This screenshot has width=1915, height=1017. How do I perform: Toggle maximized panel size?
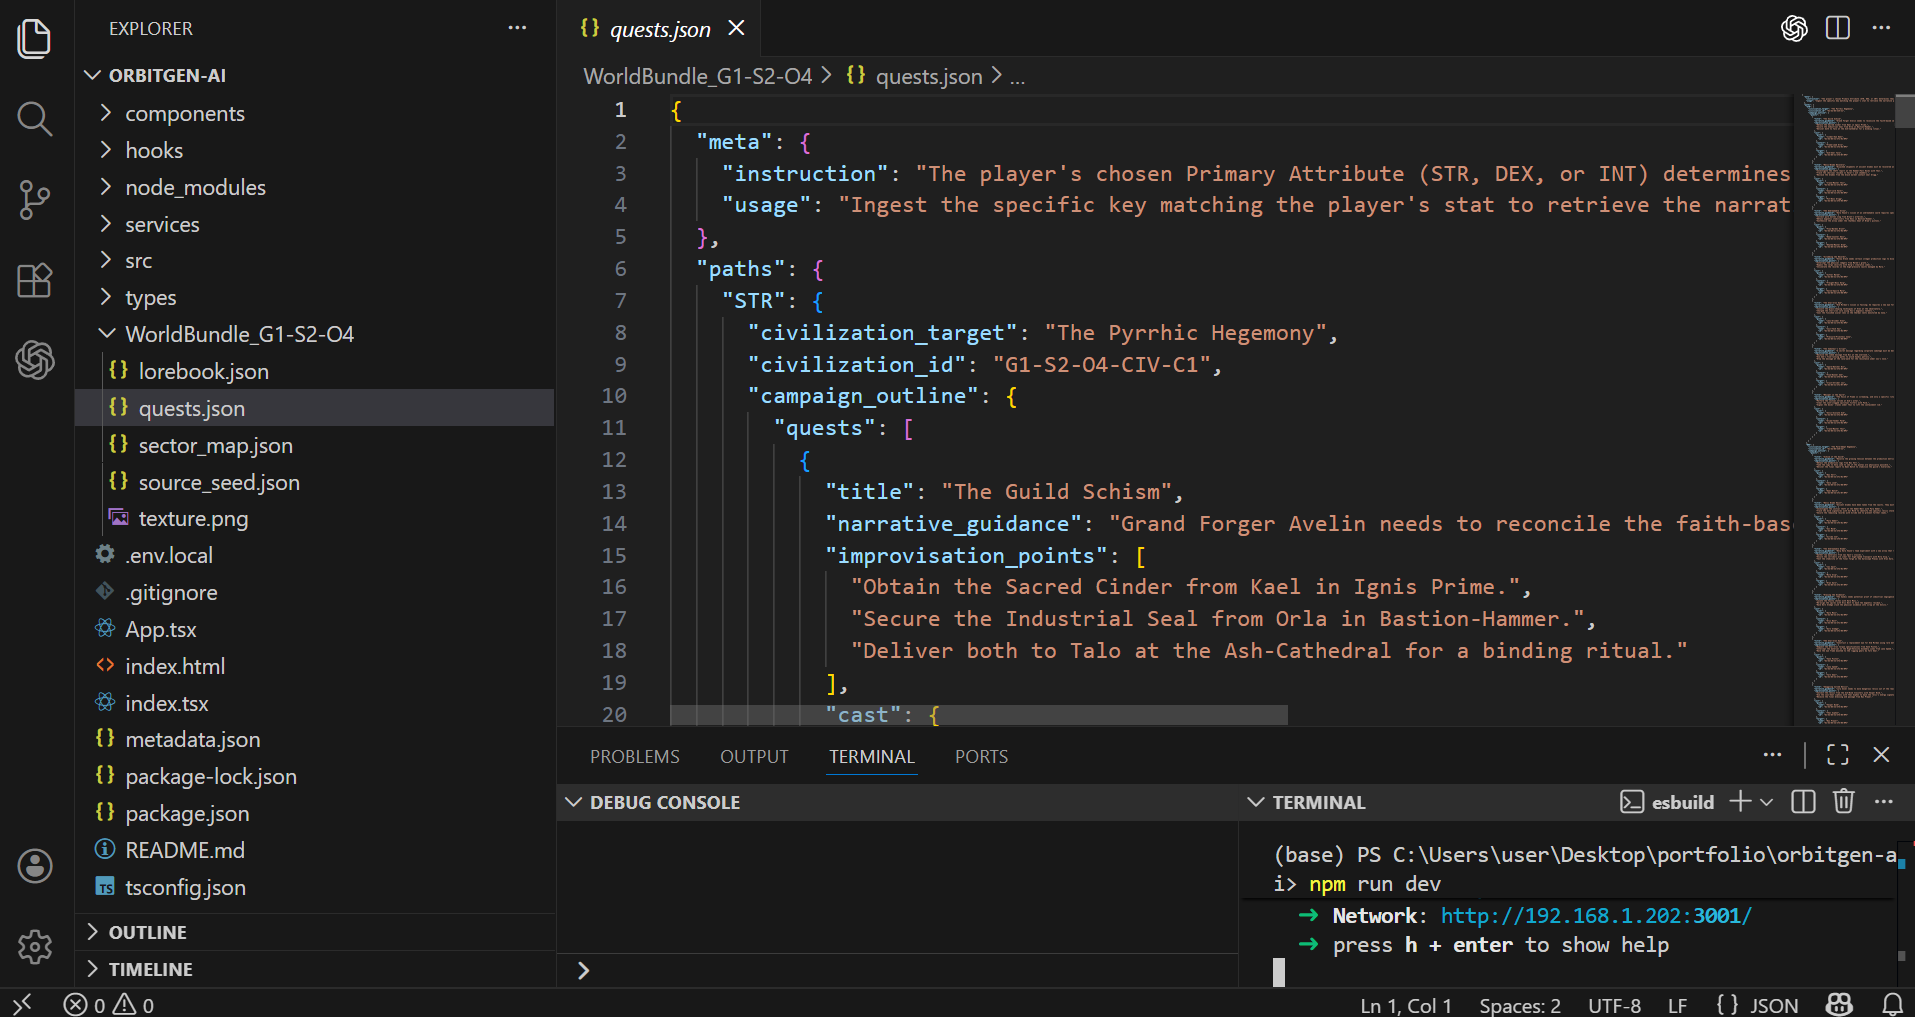(x=1837, y=755)
